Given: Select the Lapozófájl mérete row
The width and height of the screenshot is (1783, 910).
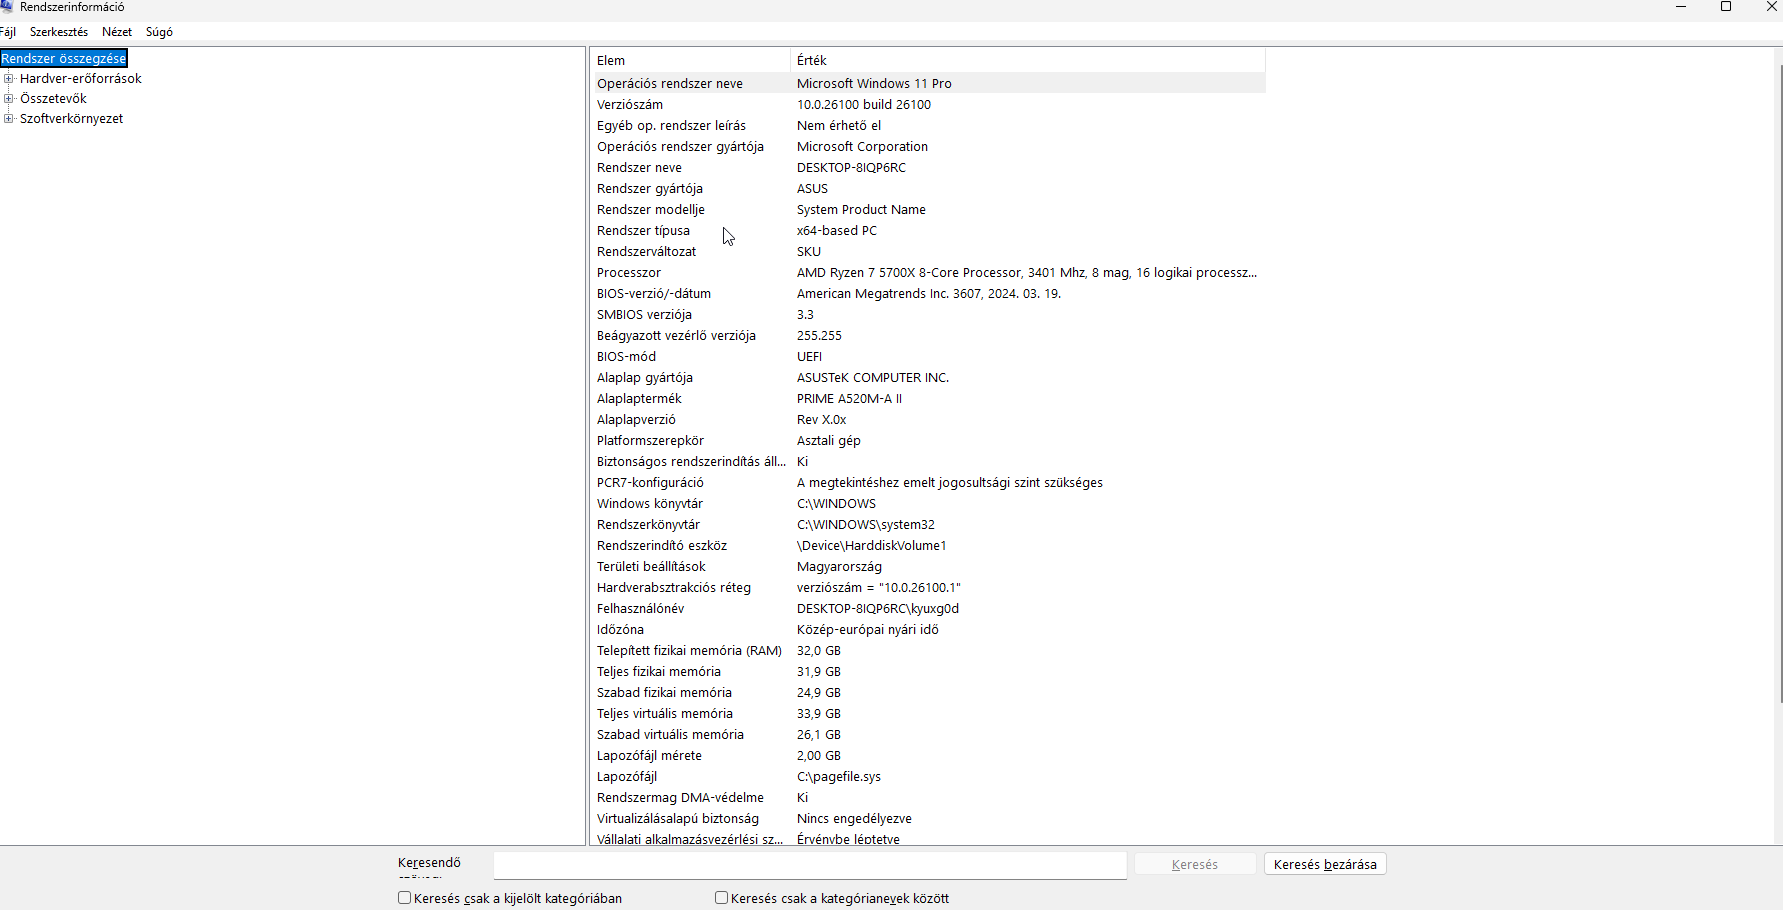Looking at the screenshot, I should click(x=928, y=756).
